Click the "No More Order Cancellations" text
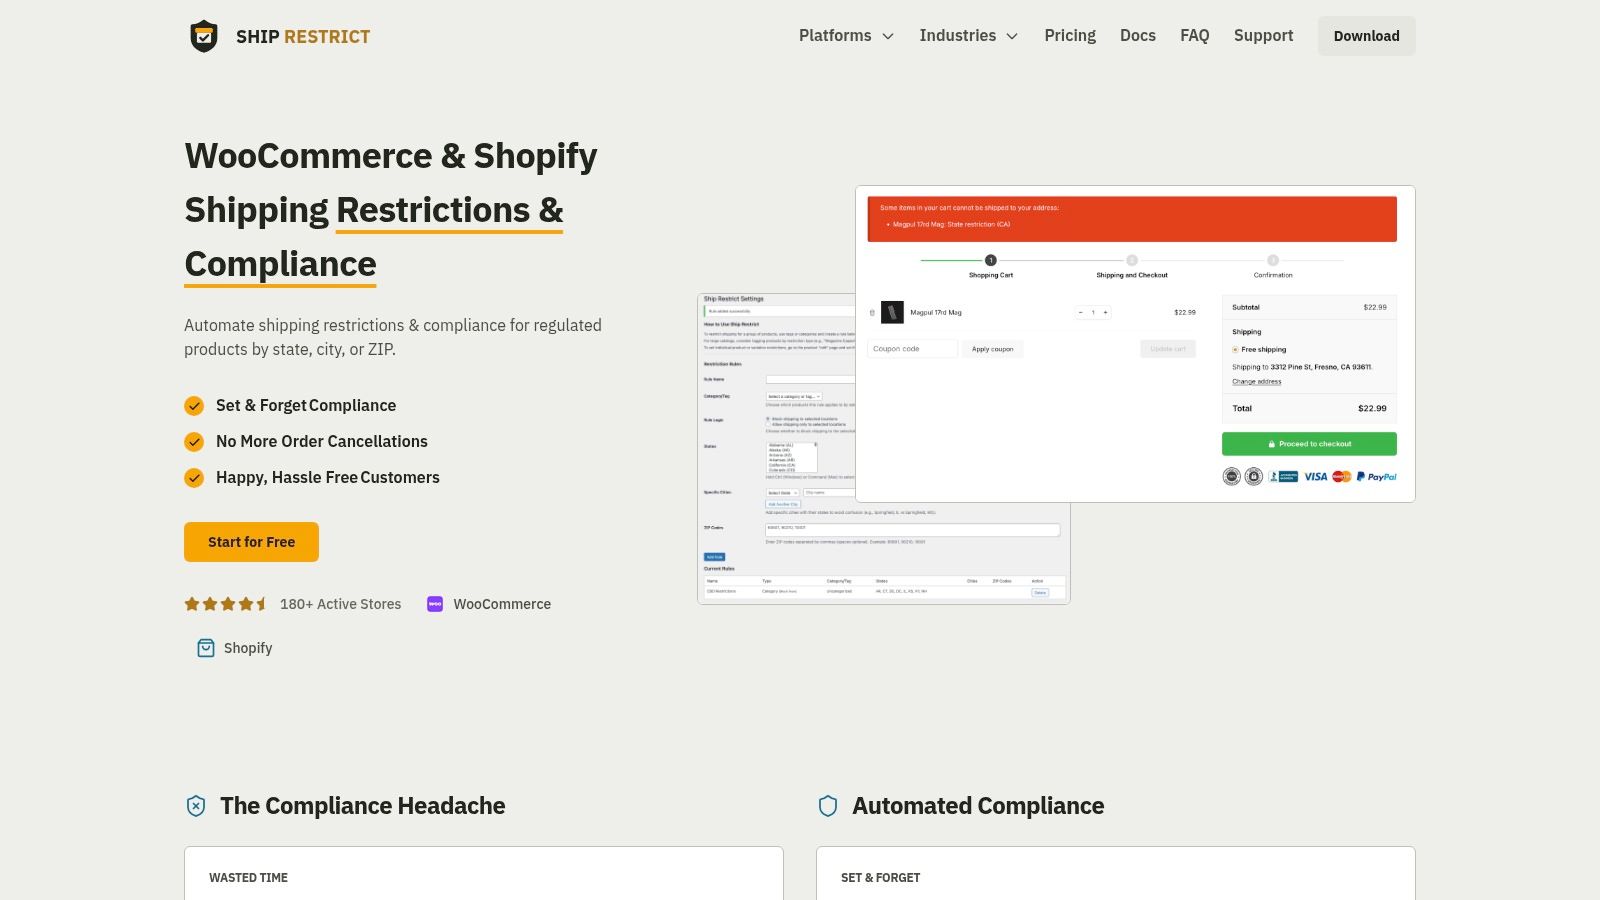 click(x=322, y=442)
